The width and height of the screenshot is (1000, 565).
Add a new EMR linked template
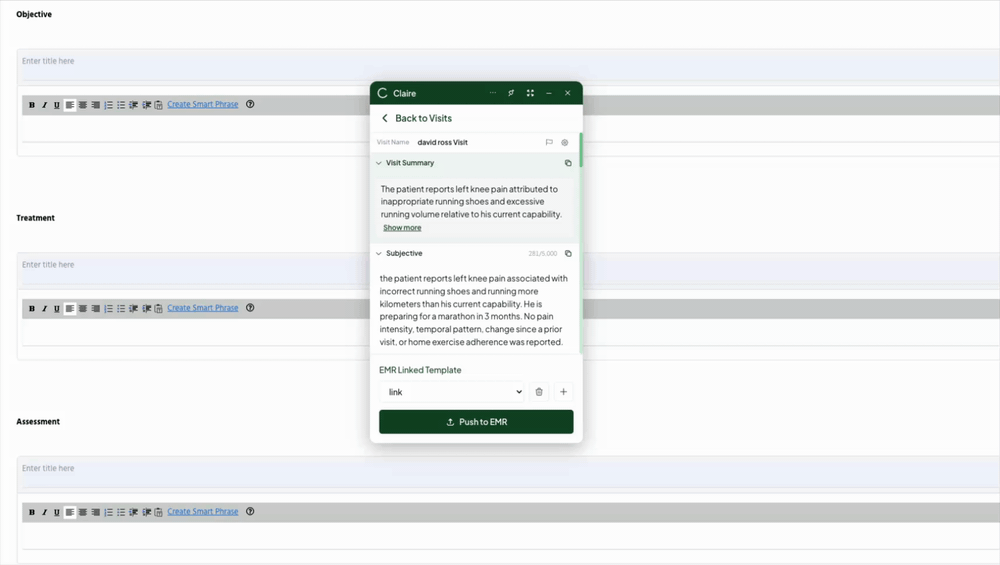(564, 392)
